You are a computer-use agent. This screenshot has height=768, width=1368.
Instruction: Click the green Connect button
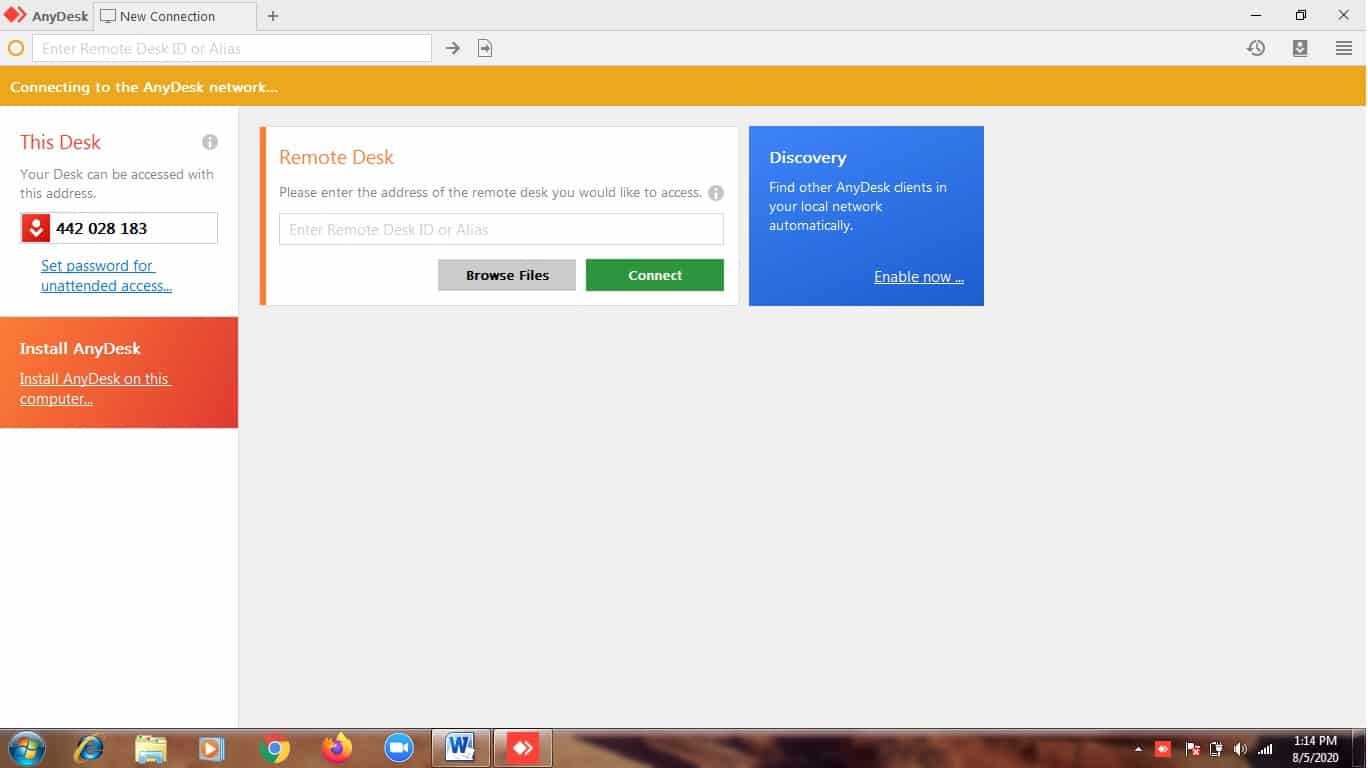coord(655,275)
